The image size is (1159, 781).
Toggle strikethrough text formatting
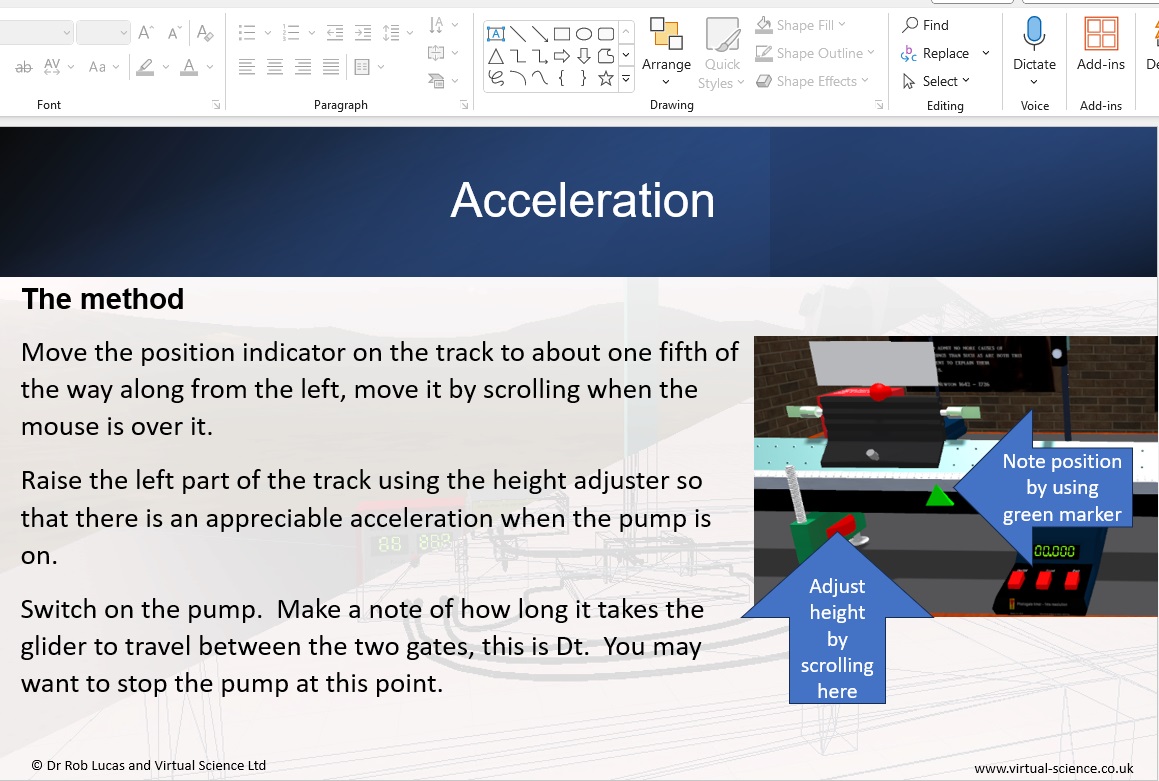point(23,68)
